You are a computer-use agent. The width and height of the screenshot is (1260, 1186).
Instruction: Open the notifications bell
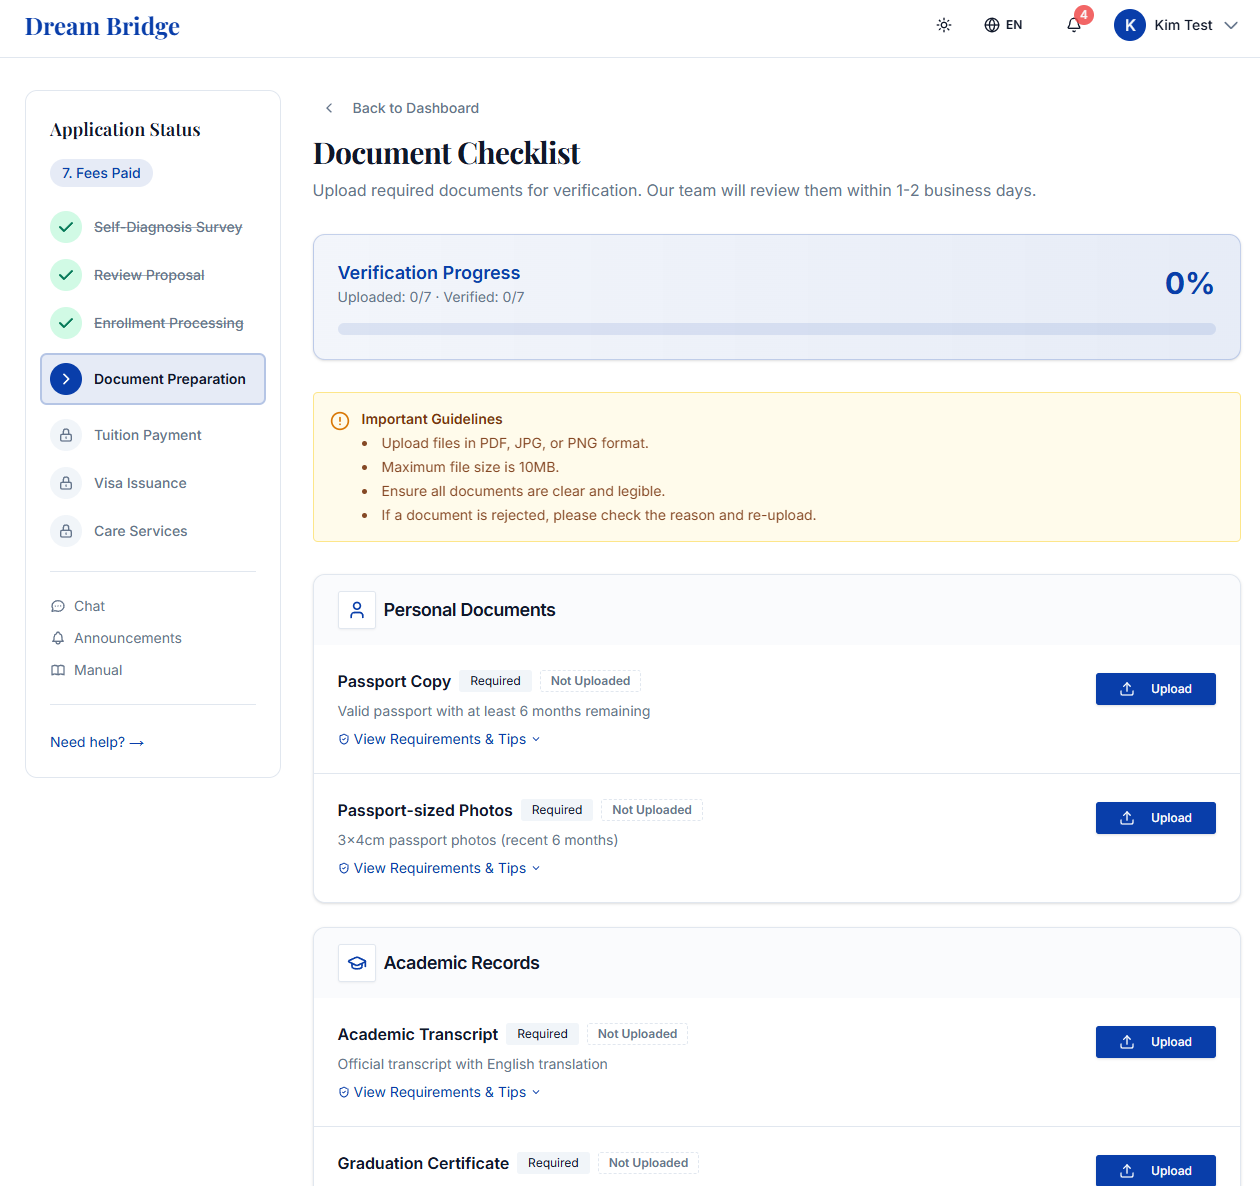pyautogui.click(x=1074, y=25)
